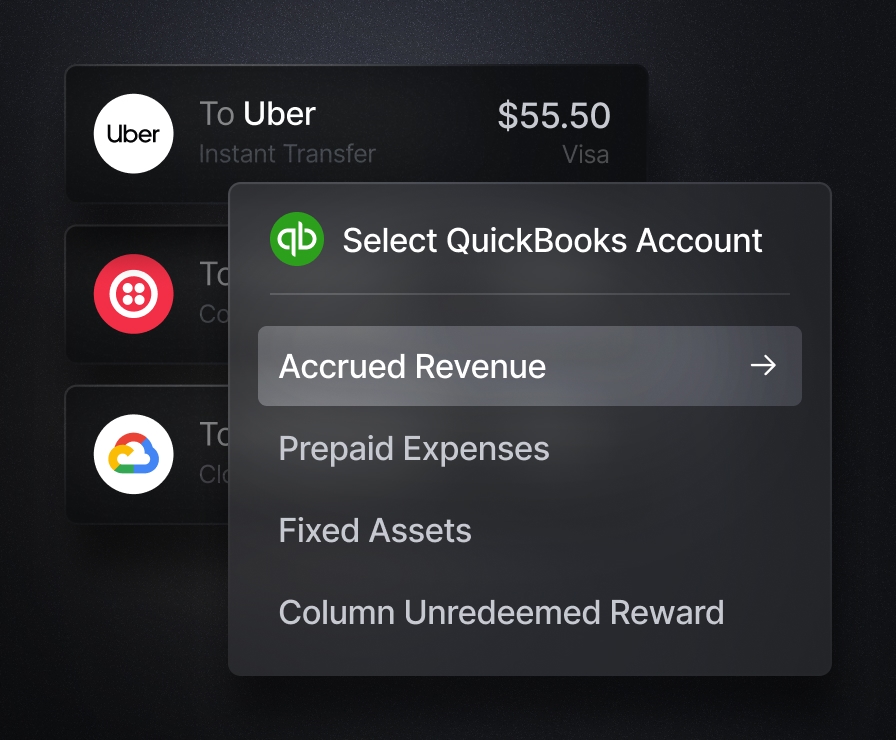Click the red Twilio logo icon
Screen dimensions: 896x740
click(133, 294)
